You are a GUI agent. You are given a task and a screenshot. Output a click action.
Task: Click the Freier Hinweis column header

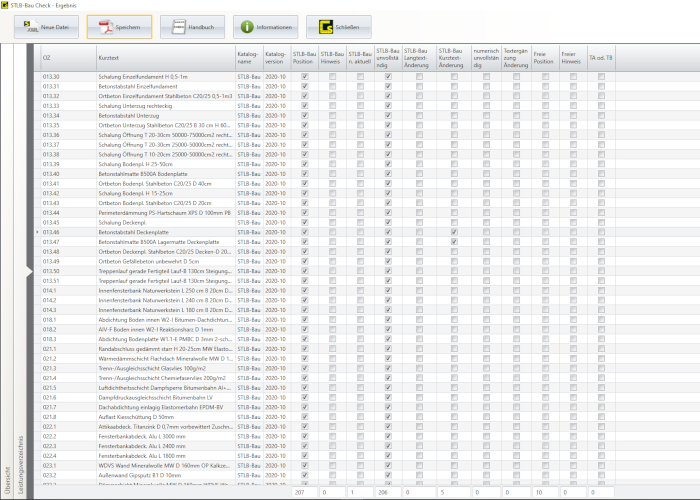(573, 58)
